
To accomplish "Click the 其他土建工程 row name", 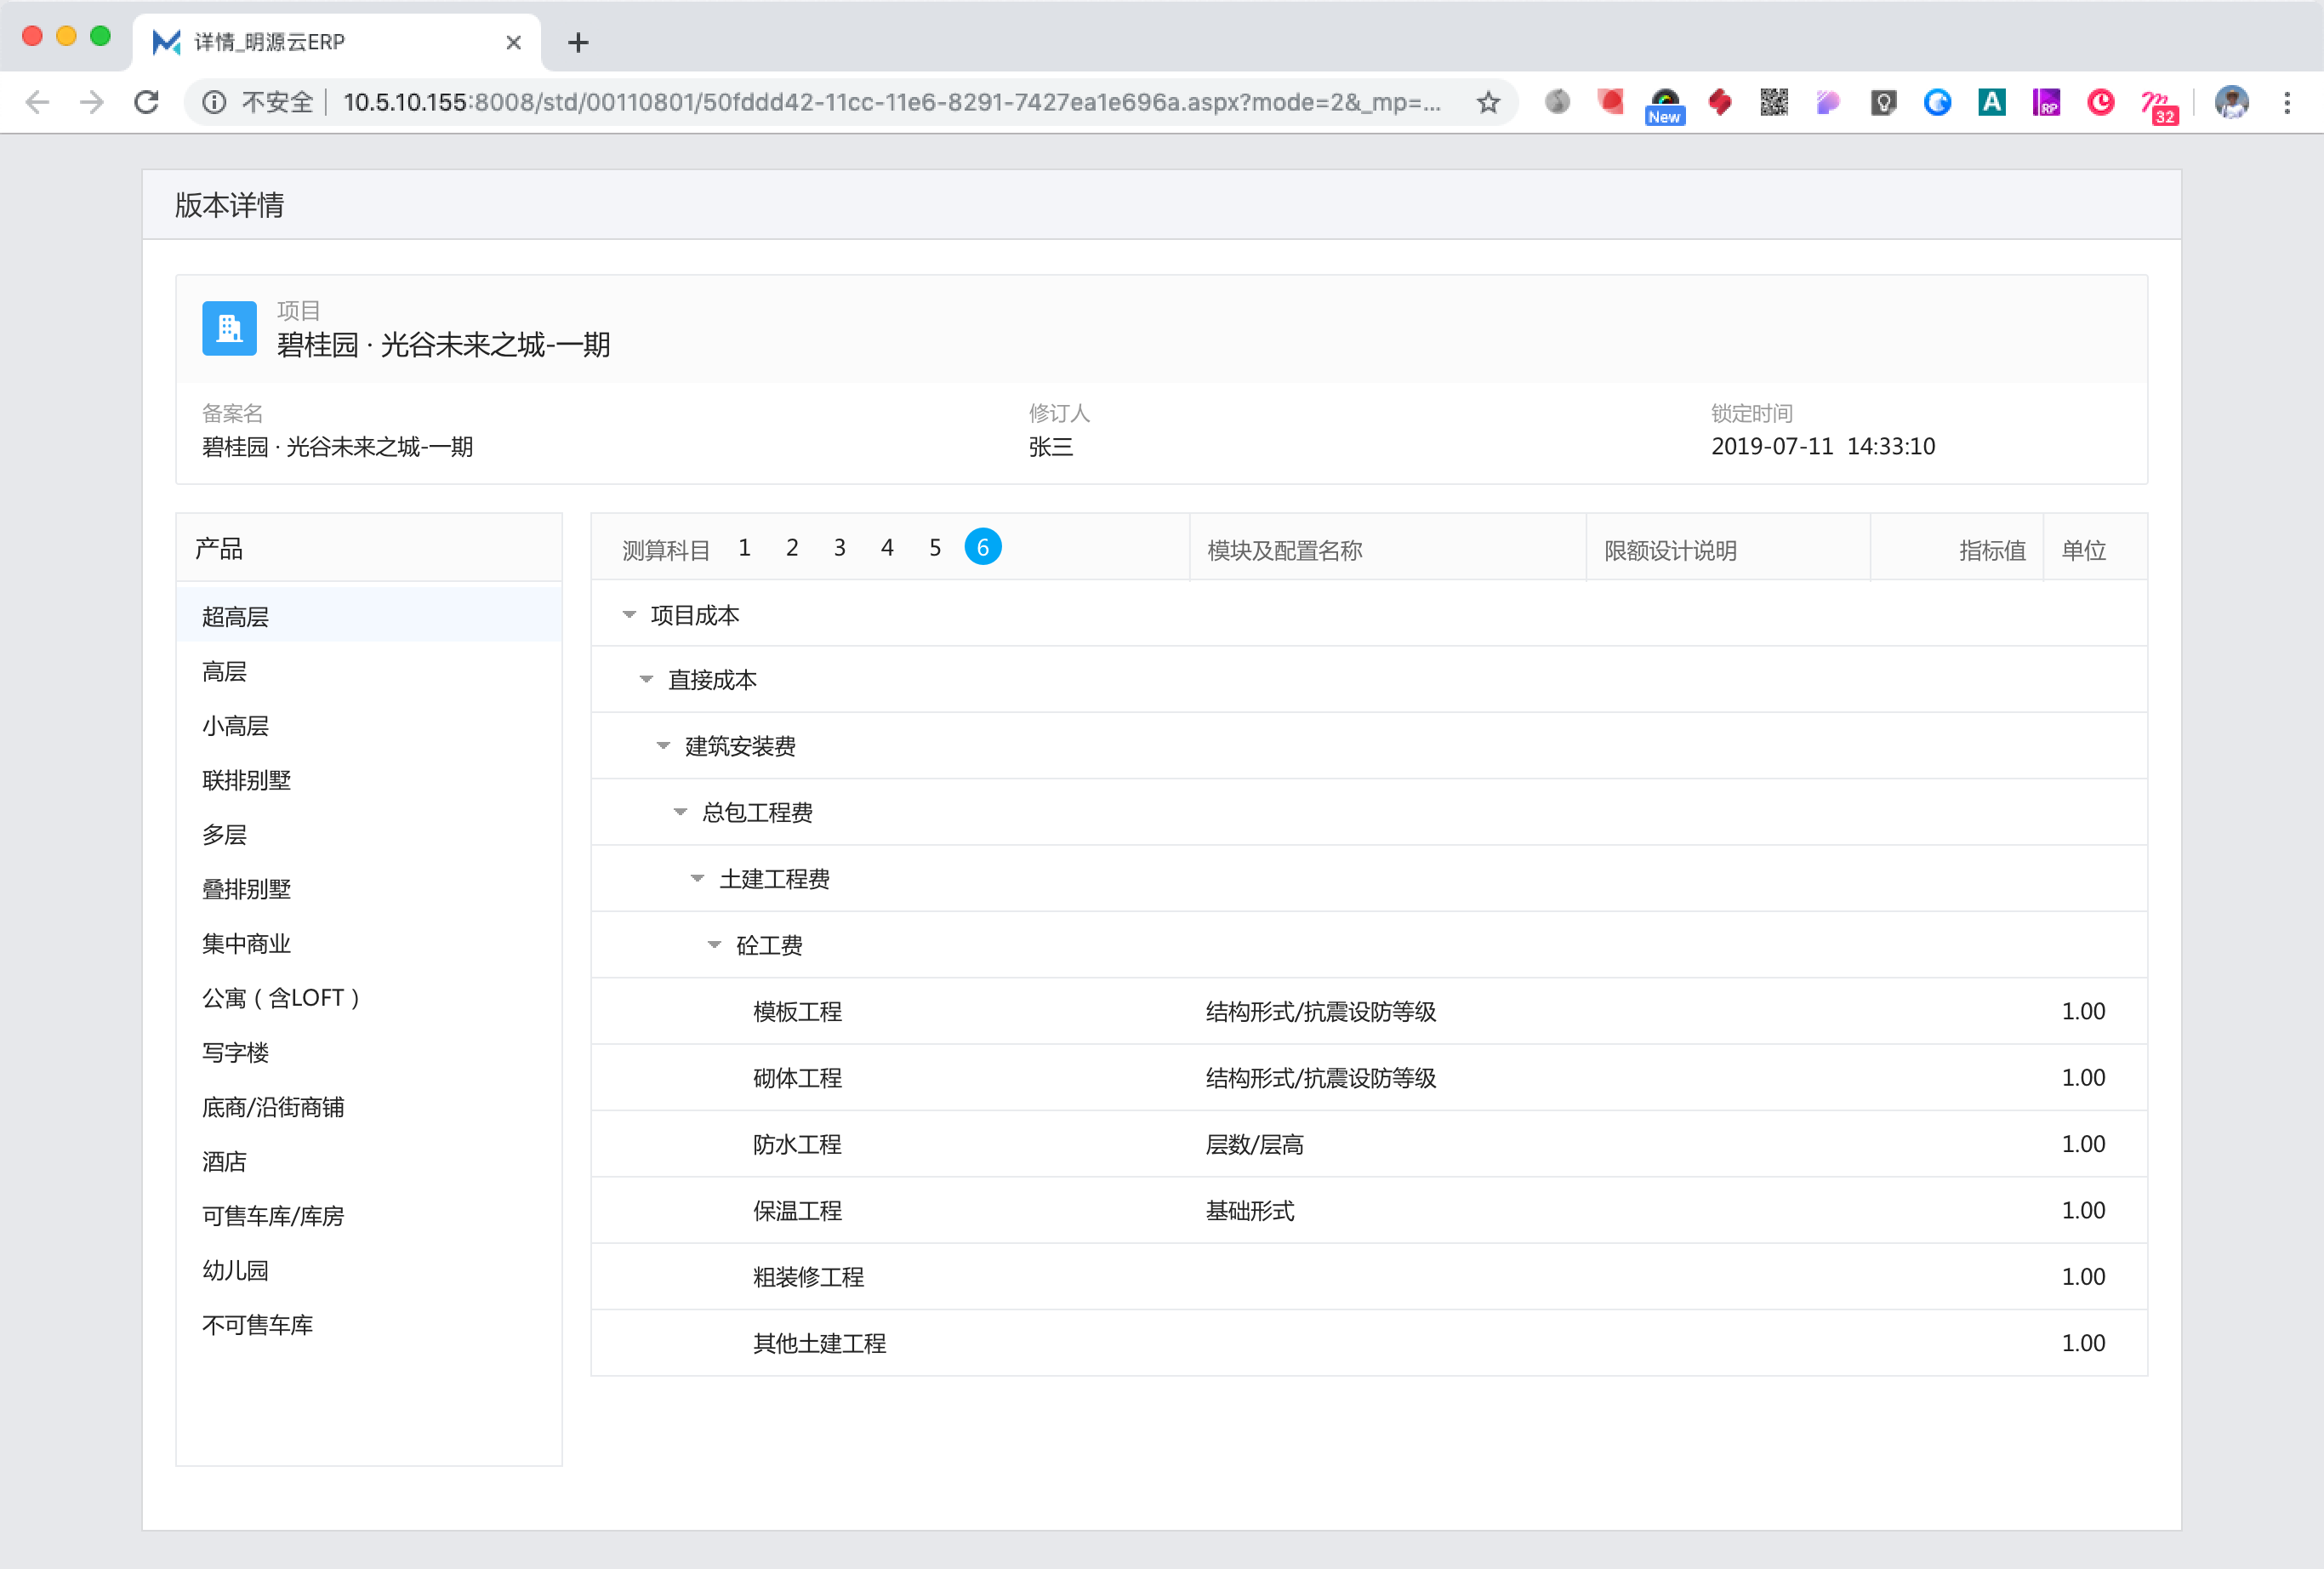I will click(x=819, y=1344).
